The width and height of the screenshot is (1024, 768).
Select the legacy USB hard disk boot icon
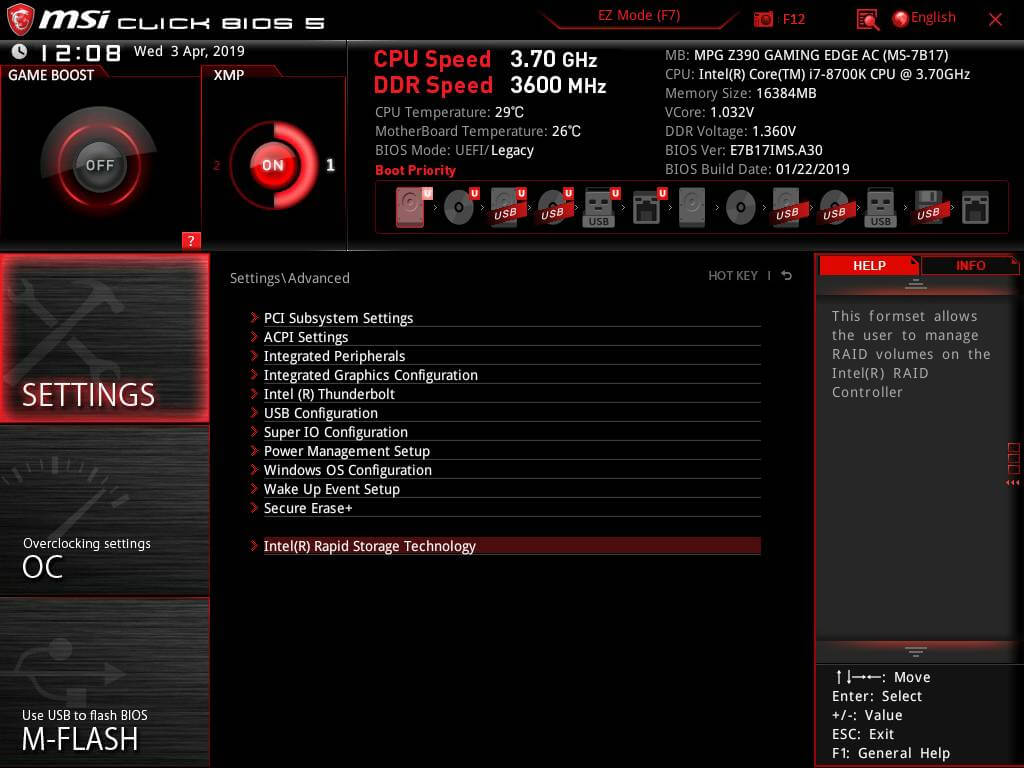coord(787,208)
